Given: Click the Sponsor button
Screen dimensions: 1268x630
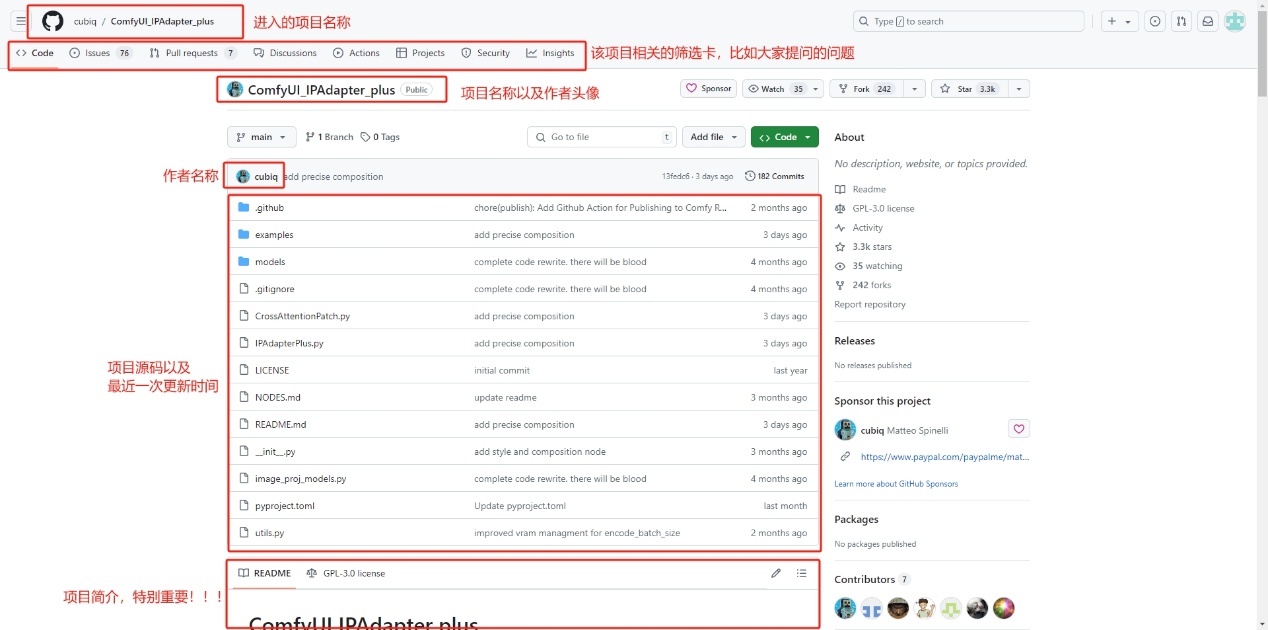Looking at the screenshot, I should [x=708, y=89].
